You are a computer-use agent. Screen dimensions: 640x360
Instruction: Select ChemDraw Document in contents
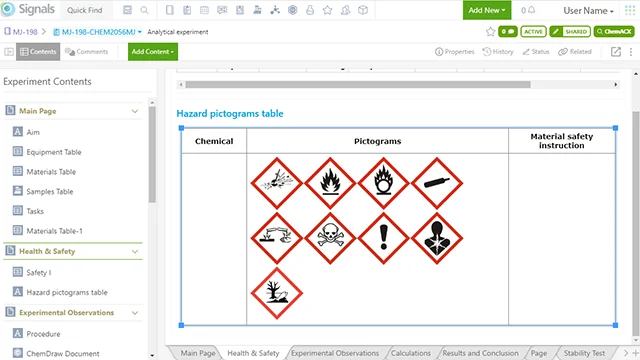pos(63,353)
